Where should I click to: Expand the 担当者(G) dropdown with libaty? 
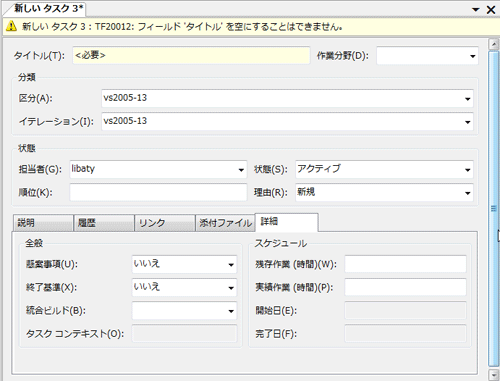[241, 170]
